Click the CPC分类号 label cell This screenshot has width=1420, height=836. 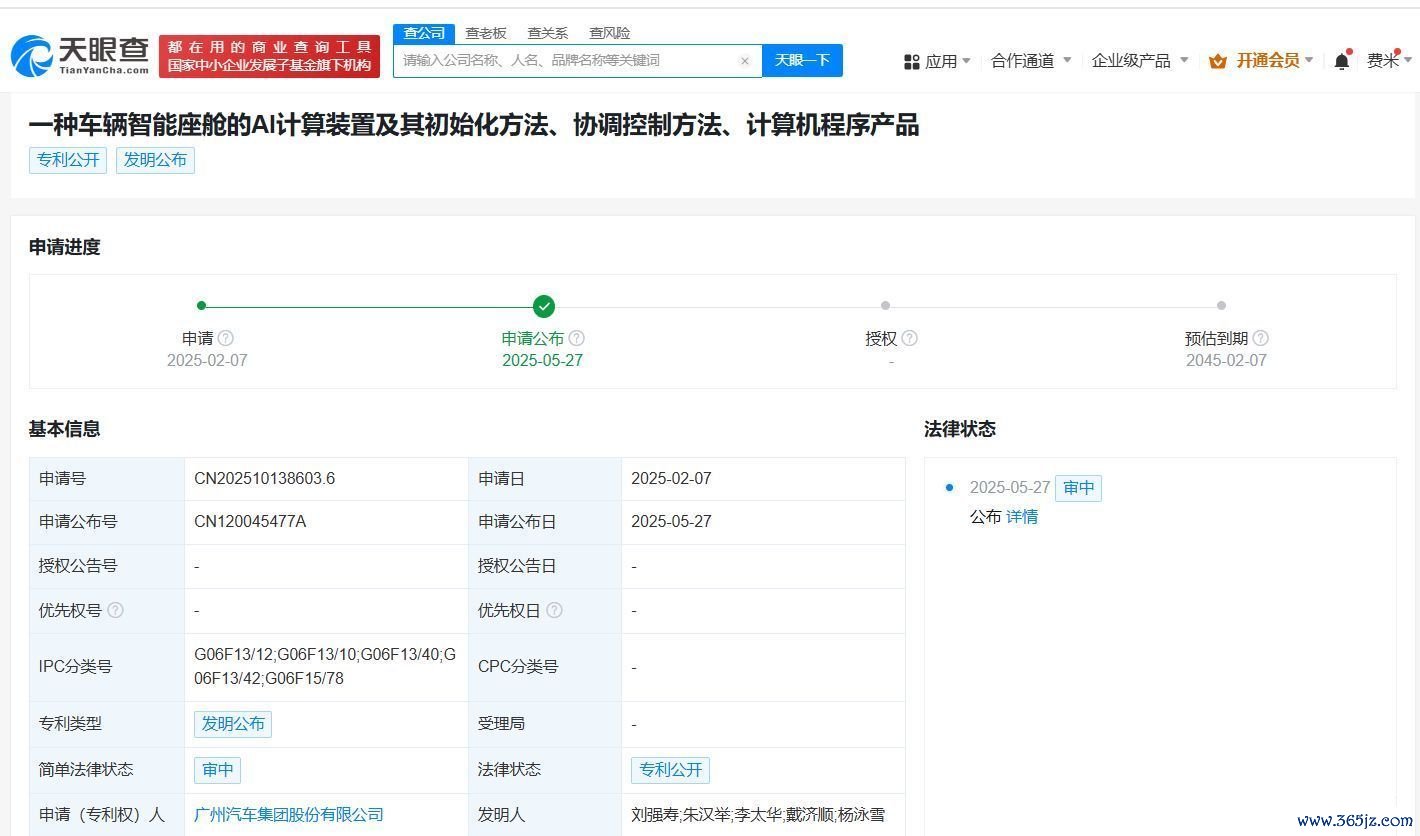click(545, 667)
